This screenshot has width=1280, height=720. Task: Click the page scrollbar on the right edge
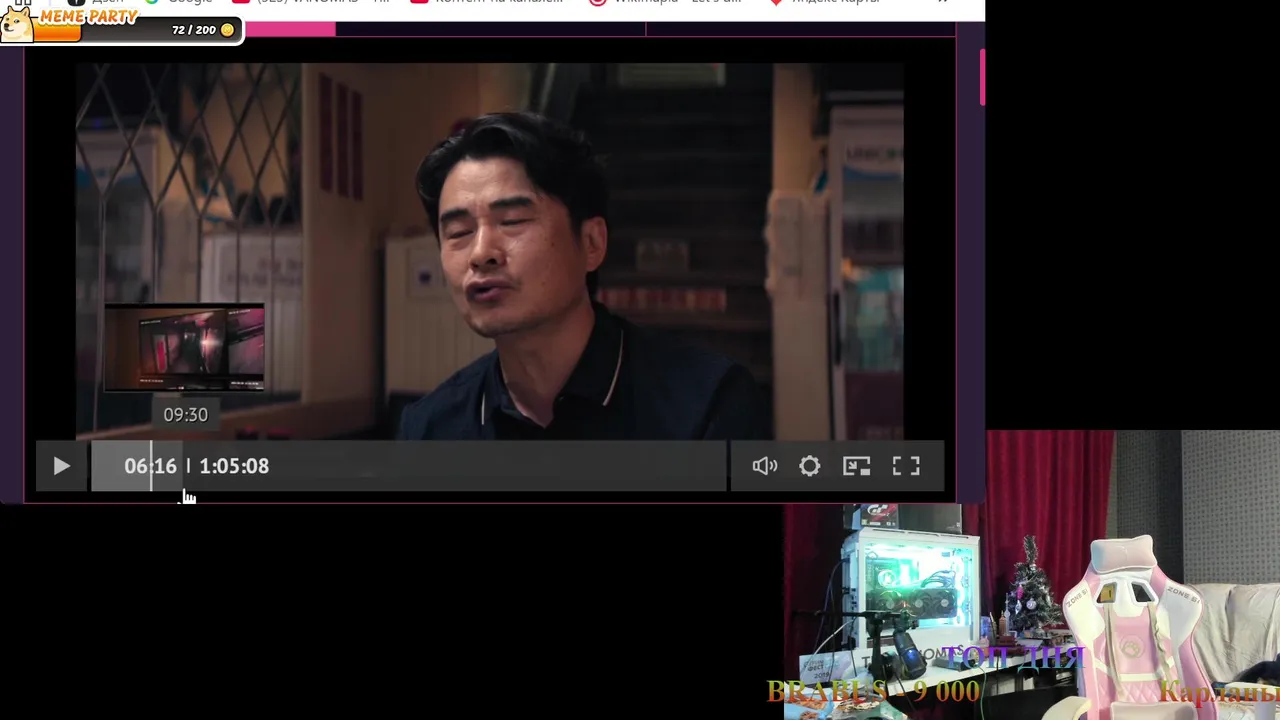click(982, 78)
